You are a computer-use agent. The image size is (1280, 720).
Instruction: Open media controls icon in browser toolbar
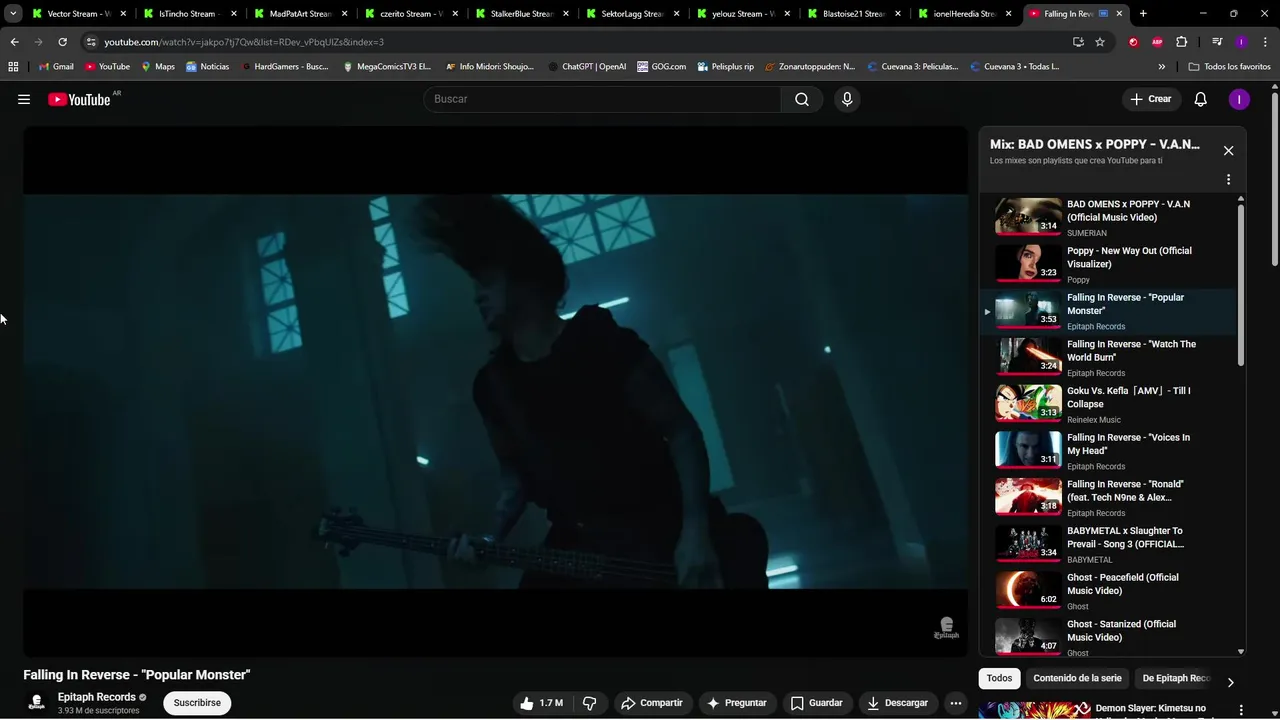(x=1217, y=42)
